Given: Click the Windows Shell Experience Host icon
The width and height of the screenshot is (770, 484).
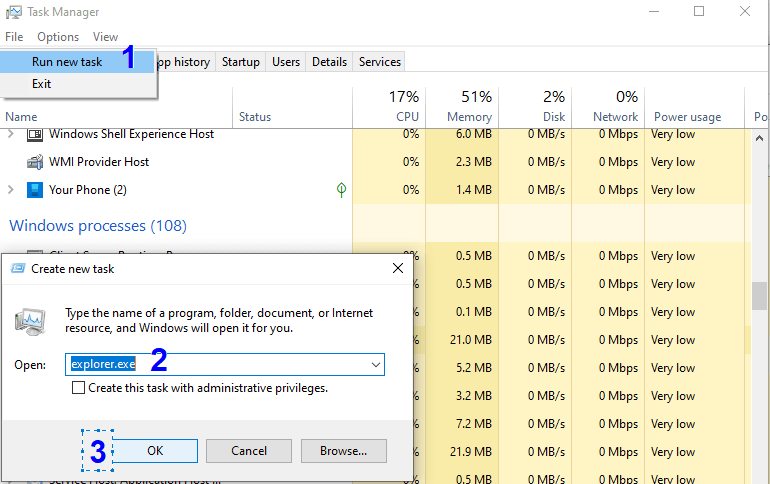Looking at the screenshot, I should pyautogui.click(x=34, y=134).
